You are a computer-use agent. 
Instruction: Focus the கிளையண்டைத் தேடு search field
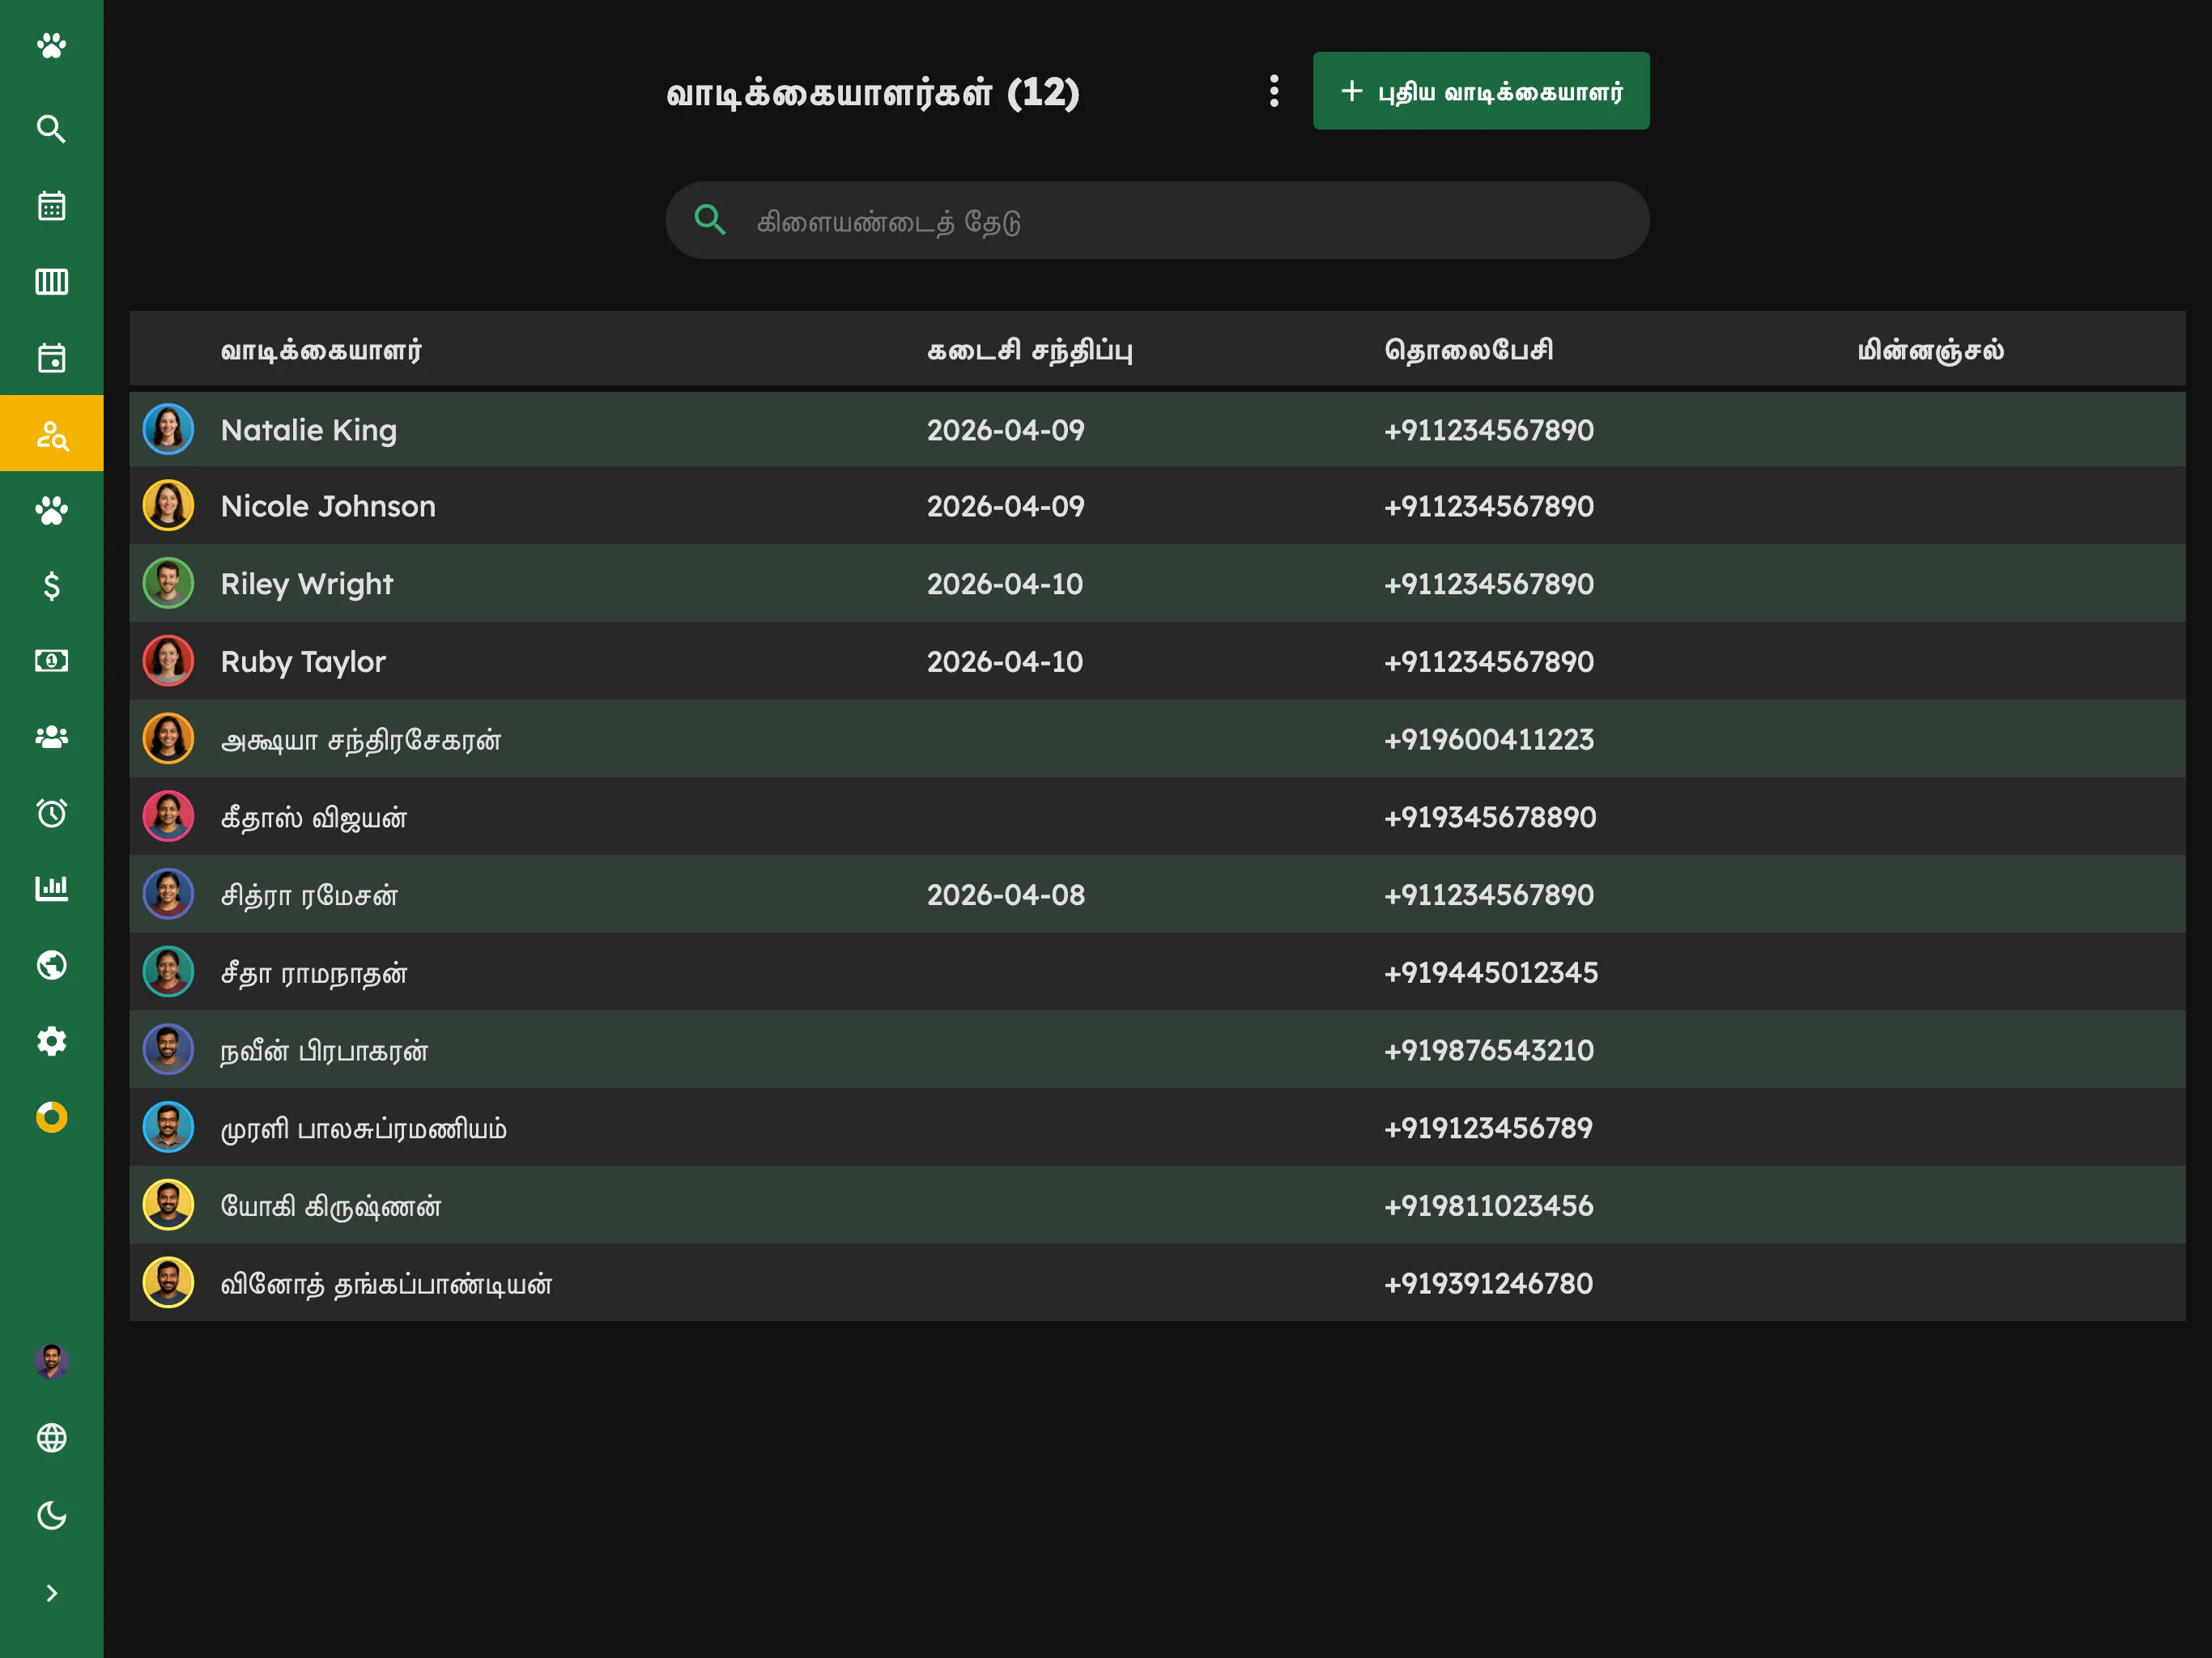[x=1157, y=220]
